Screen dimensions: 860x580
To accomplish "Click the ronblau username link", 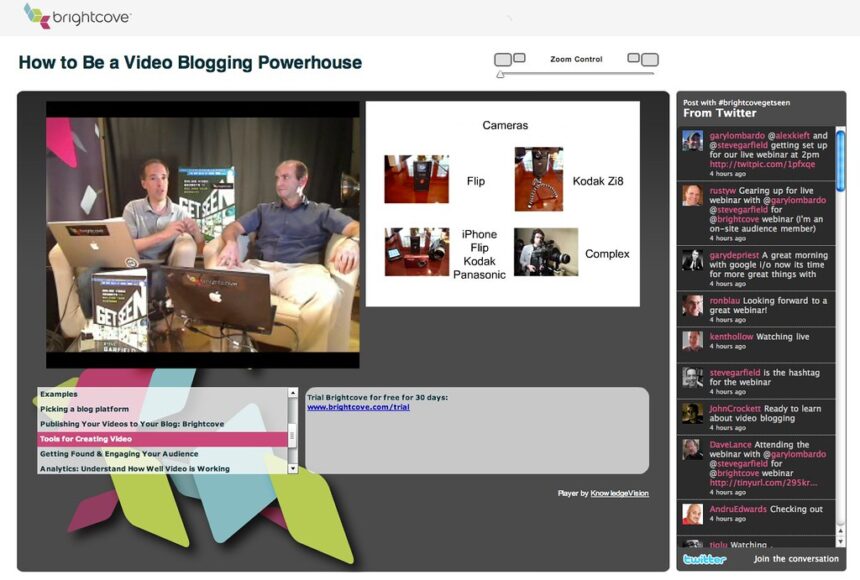I will coord(725,301).
